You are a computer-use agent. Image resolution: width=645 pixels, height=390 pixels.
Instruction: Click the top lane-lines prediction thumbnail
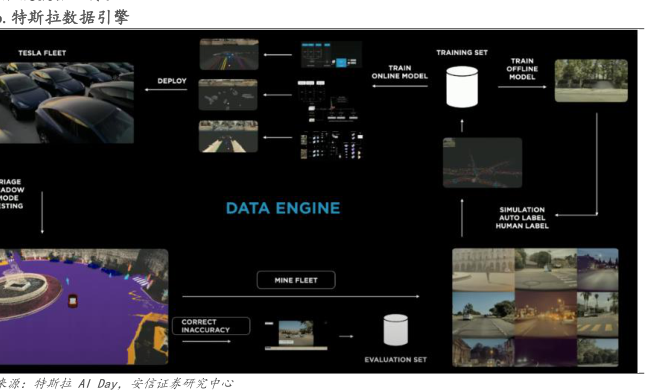[x=229, y=54]
